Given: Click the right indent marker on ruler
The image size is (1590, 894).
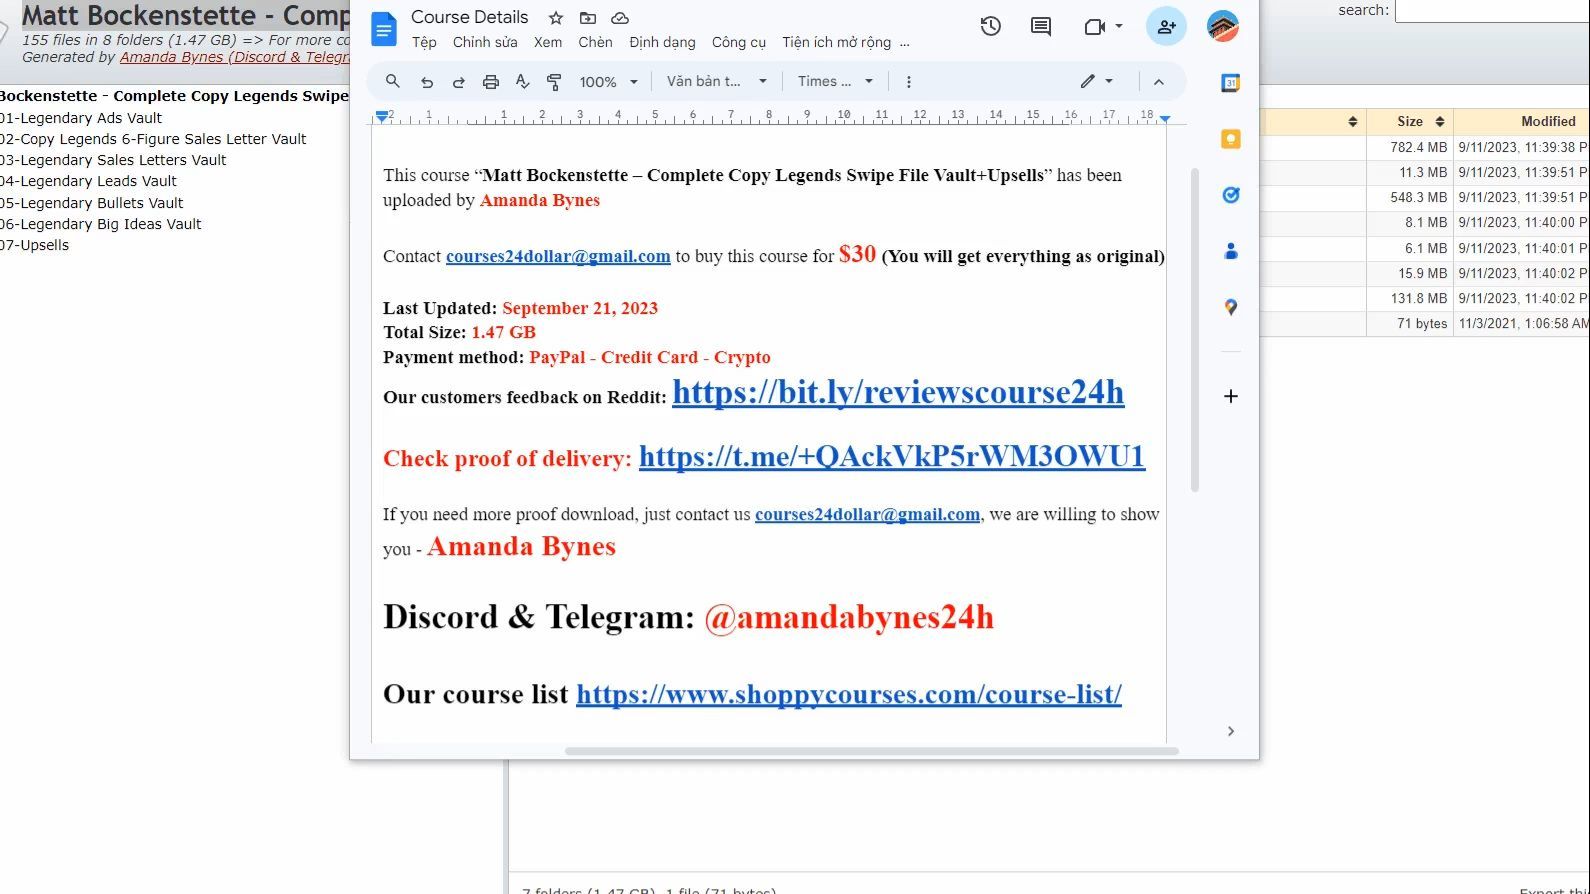Looking at the screenshot, I should coord(1165,119).
